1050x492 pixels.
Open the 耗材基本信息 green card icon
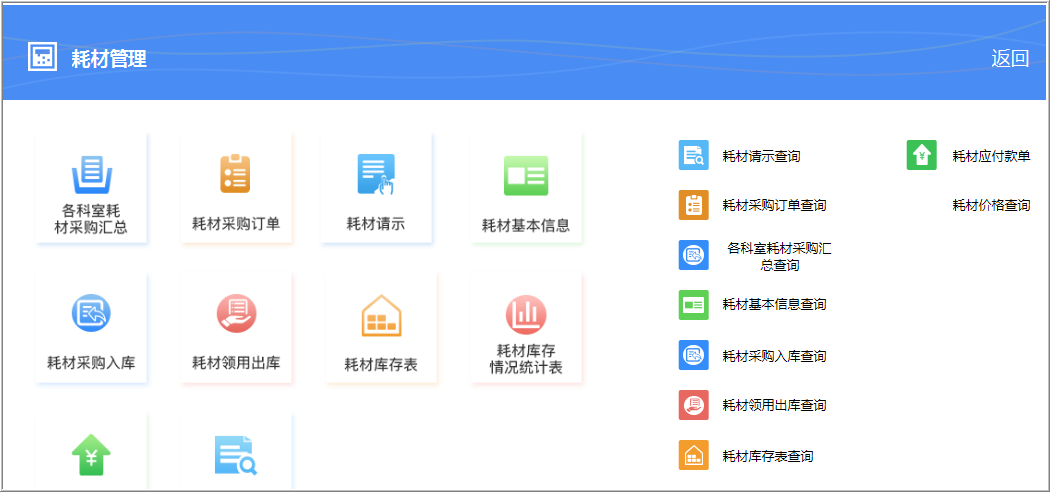coord(526,175)
